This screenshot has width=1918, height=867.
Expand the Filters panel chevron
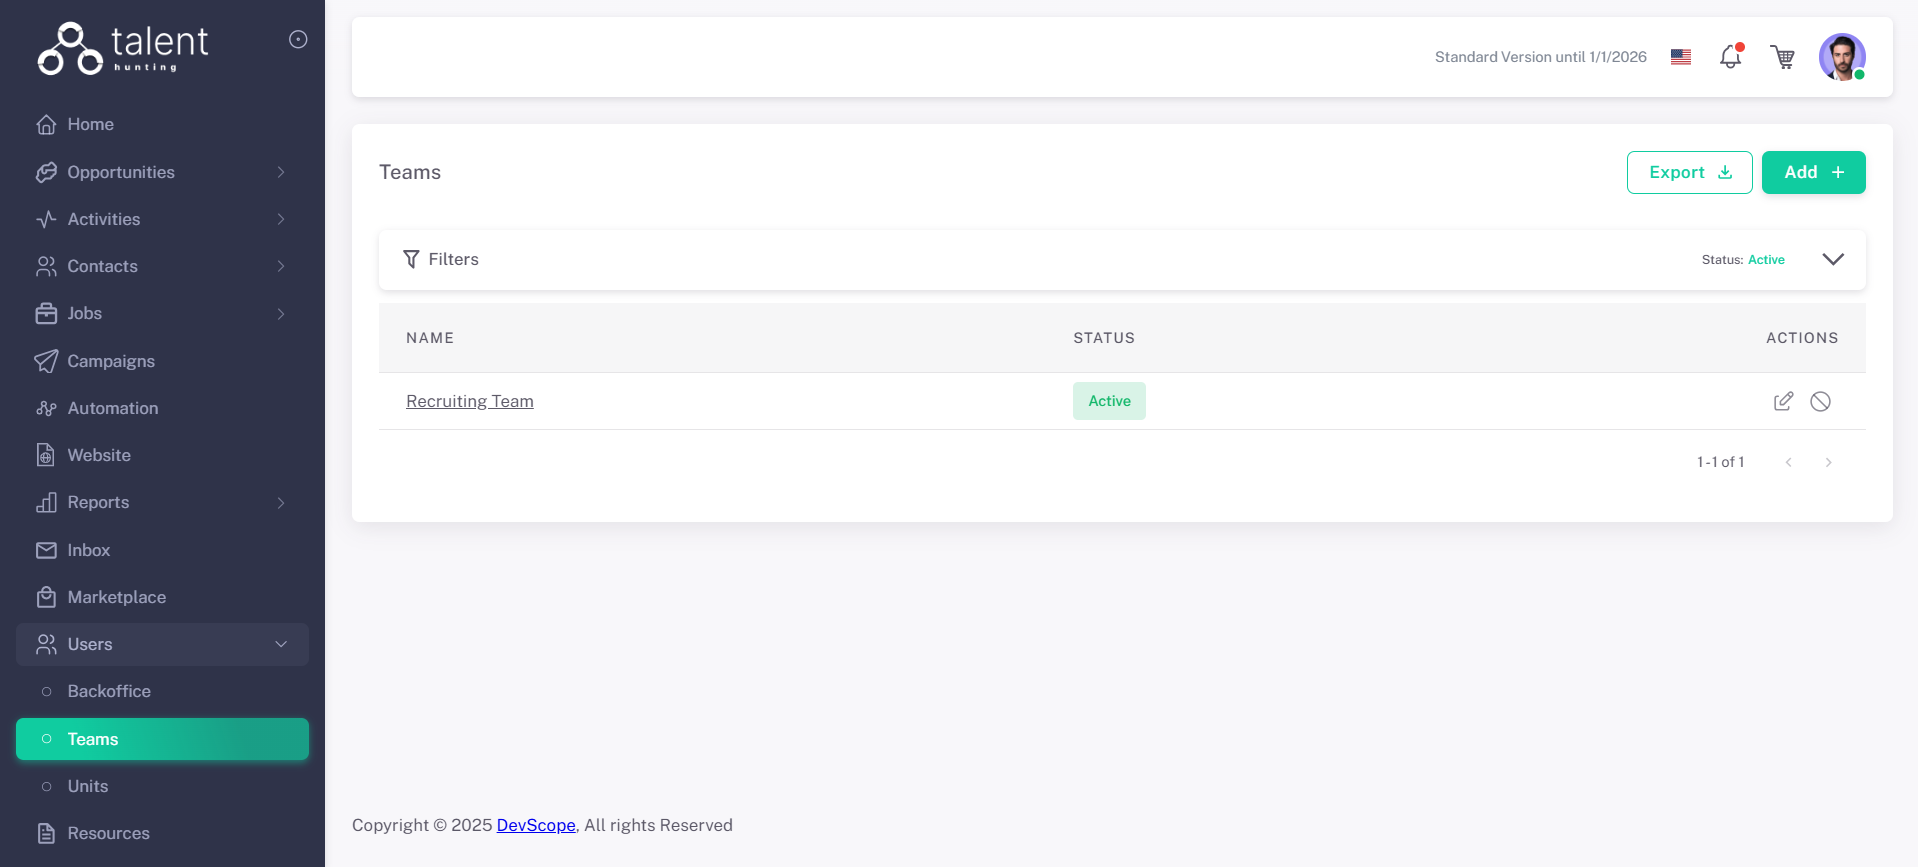[x=1832, y=259]
